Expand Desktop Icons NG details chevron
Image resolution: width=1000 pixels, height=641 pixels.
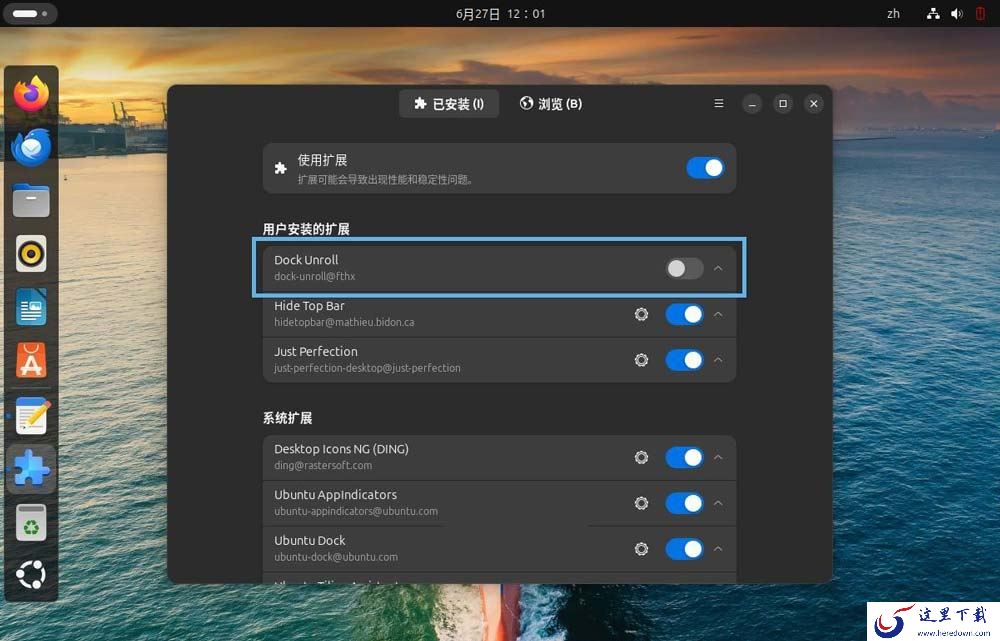tap(718, 457)
